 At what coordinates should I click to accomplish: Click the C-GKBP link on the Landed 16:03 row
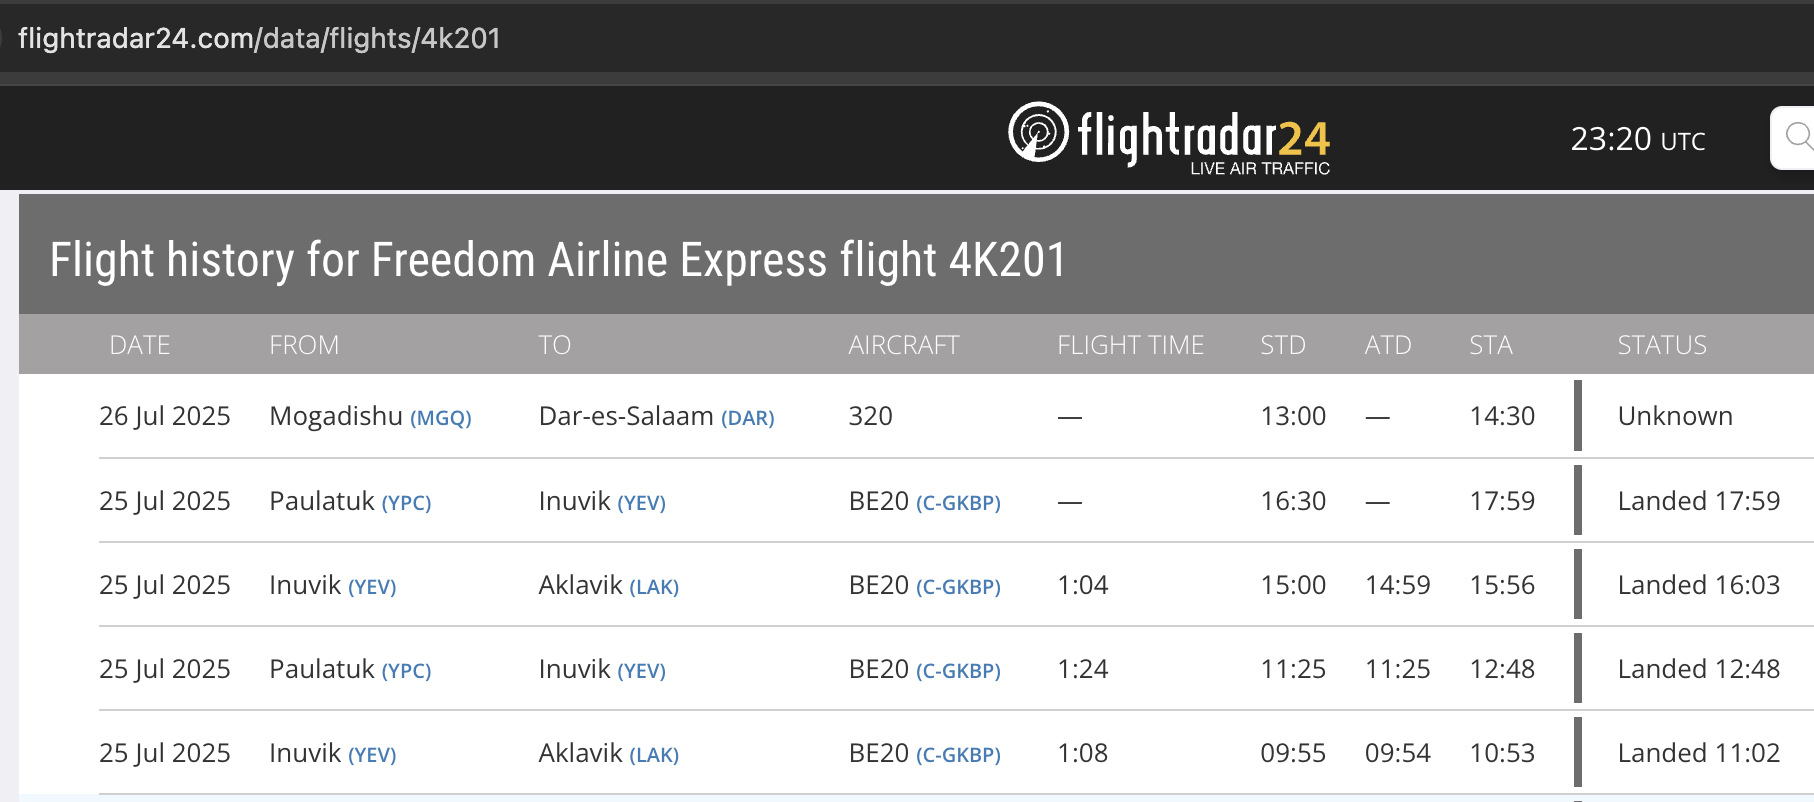958,587
